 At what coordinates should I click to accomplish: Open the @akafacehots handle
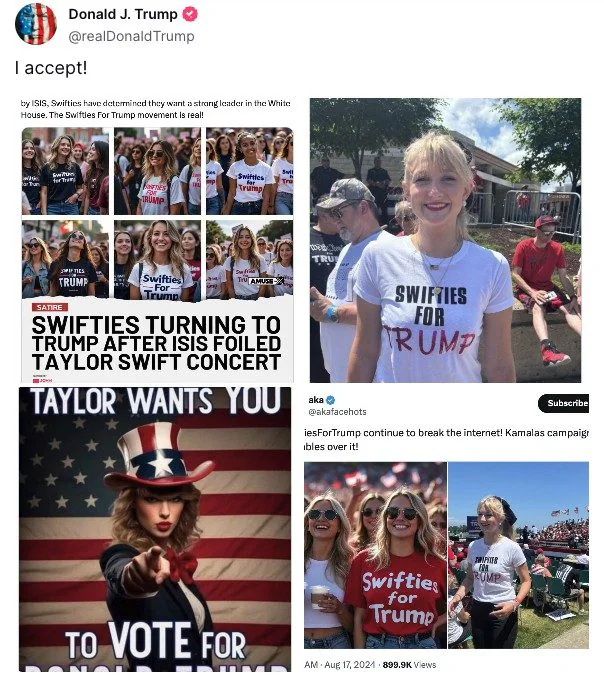pyautogui.click(x=337, y=412)
